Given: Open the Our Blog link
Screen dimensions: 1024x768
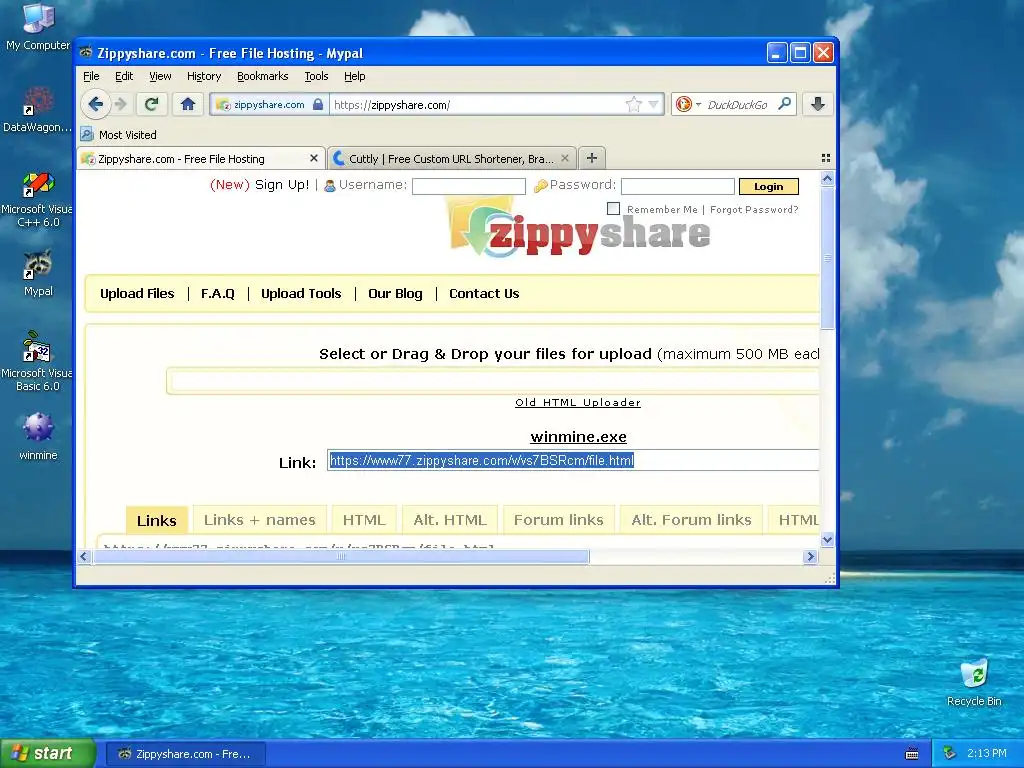Looking at the screenshot, I should tap(395, 293).
